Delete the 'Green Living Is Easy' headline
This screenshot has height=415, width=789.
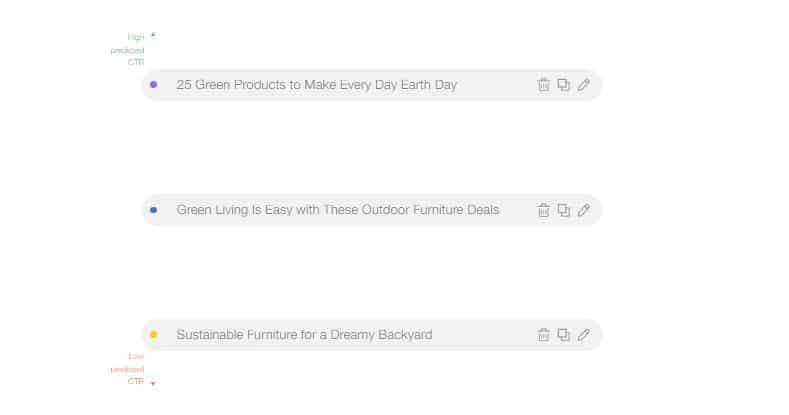point(543,210)
